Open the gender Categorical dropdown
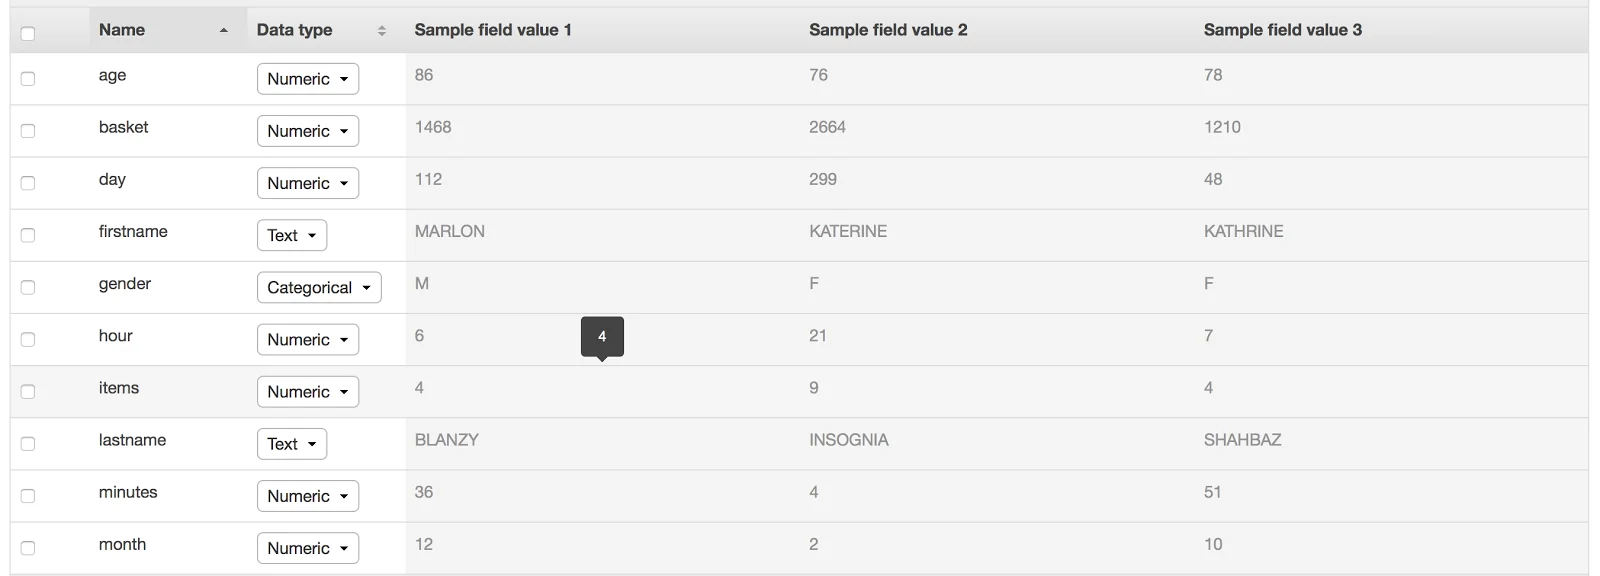The width and height of the screenshot is (1600, 576). [x=319, y=287]
